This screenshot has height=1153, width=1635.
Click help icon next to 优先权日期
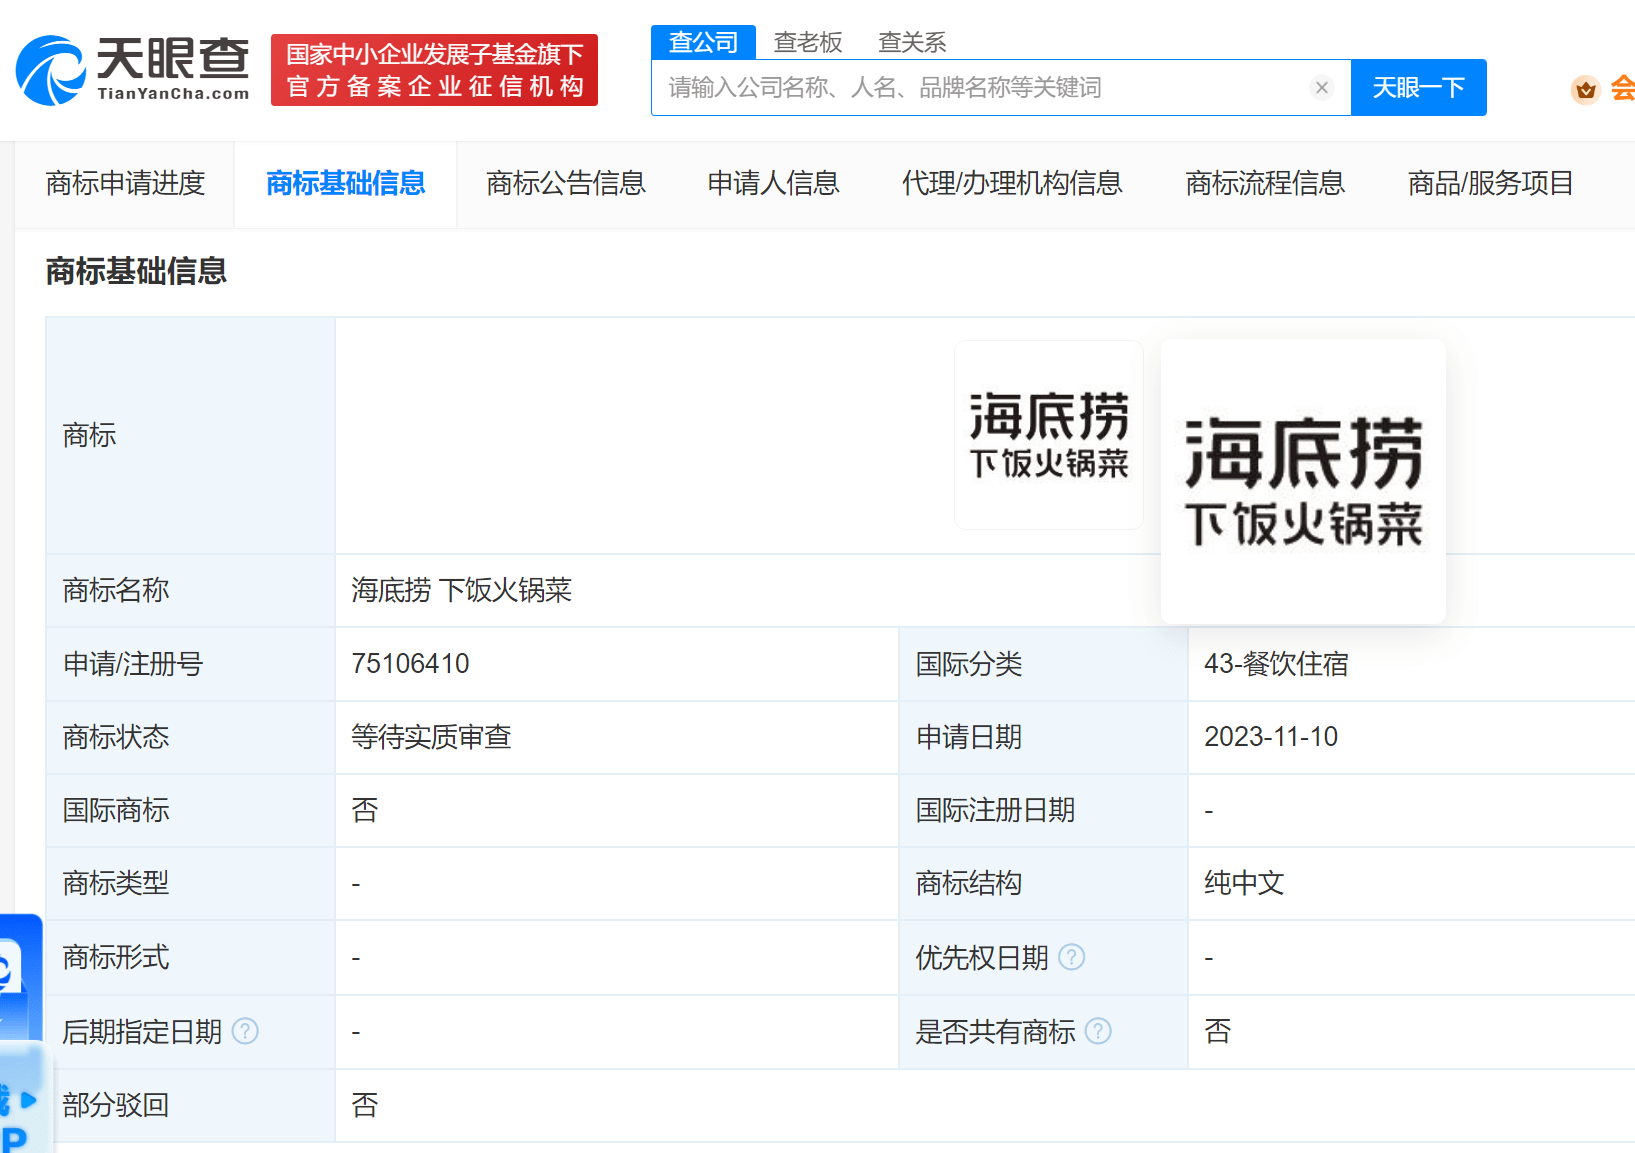pos(1071,957)
